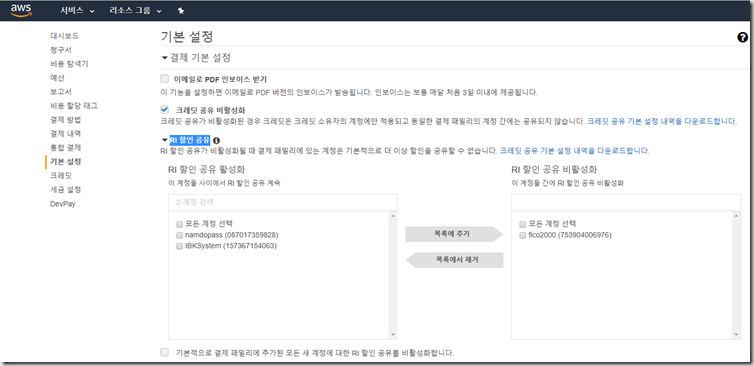Click the IBKSystem (157367154063) account text
Image resolution: width=754 pixels, height=366 pixels.
click(231, 246)
